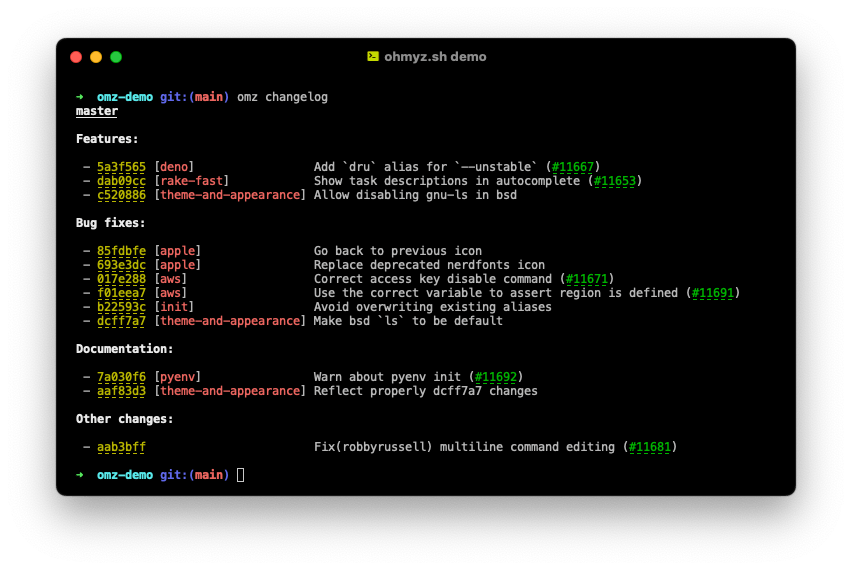Screen dimensions: 852x570
Task: Click 'Replace deprecated nerdfonts icon' message
Action: pyautogui.click(x=429, y=265)
